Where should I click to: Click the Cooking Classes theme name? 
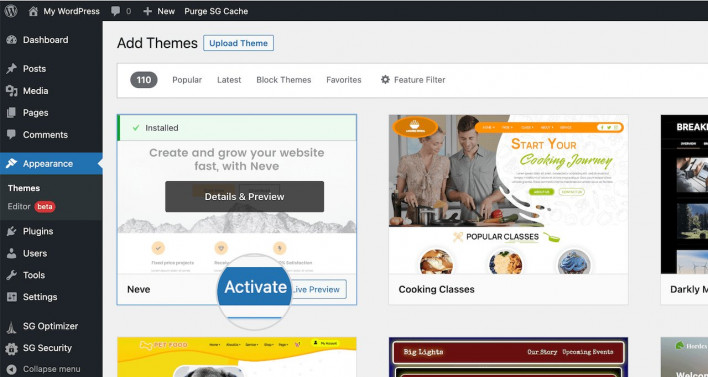tap(436, 289)
